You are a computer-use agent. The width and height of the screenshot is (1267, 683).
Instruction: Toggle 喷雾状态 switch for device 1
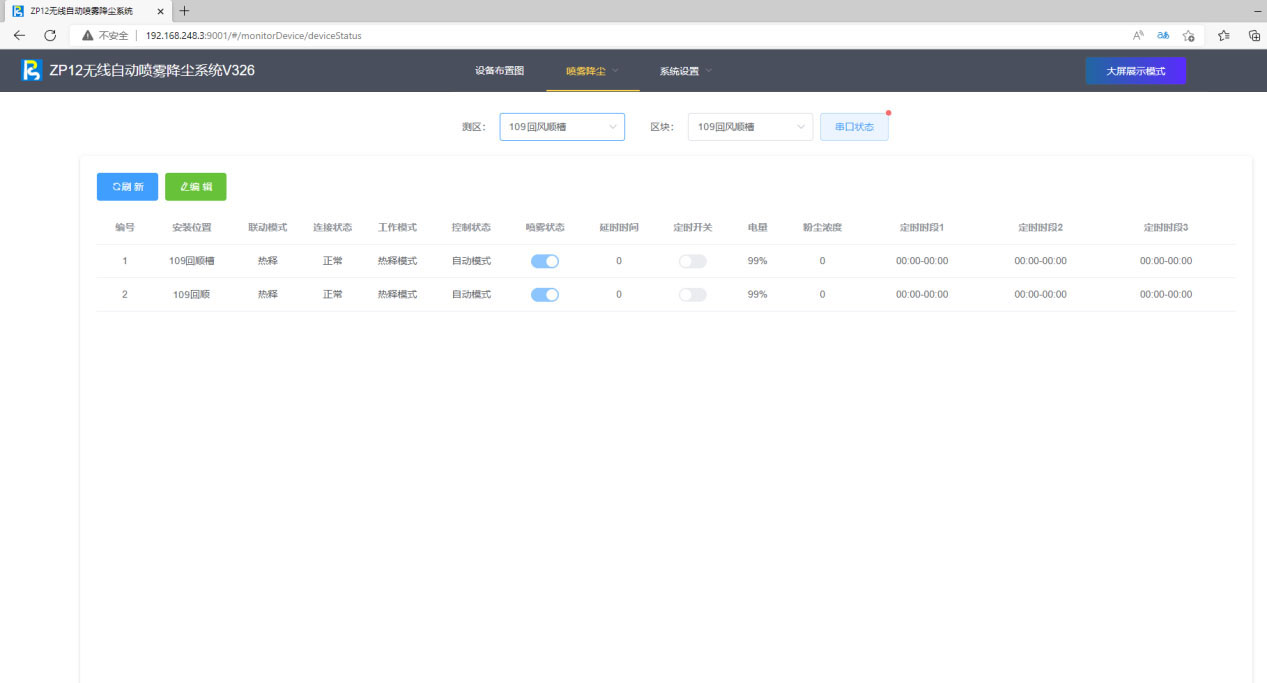coord(545,261)
